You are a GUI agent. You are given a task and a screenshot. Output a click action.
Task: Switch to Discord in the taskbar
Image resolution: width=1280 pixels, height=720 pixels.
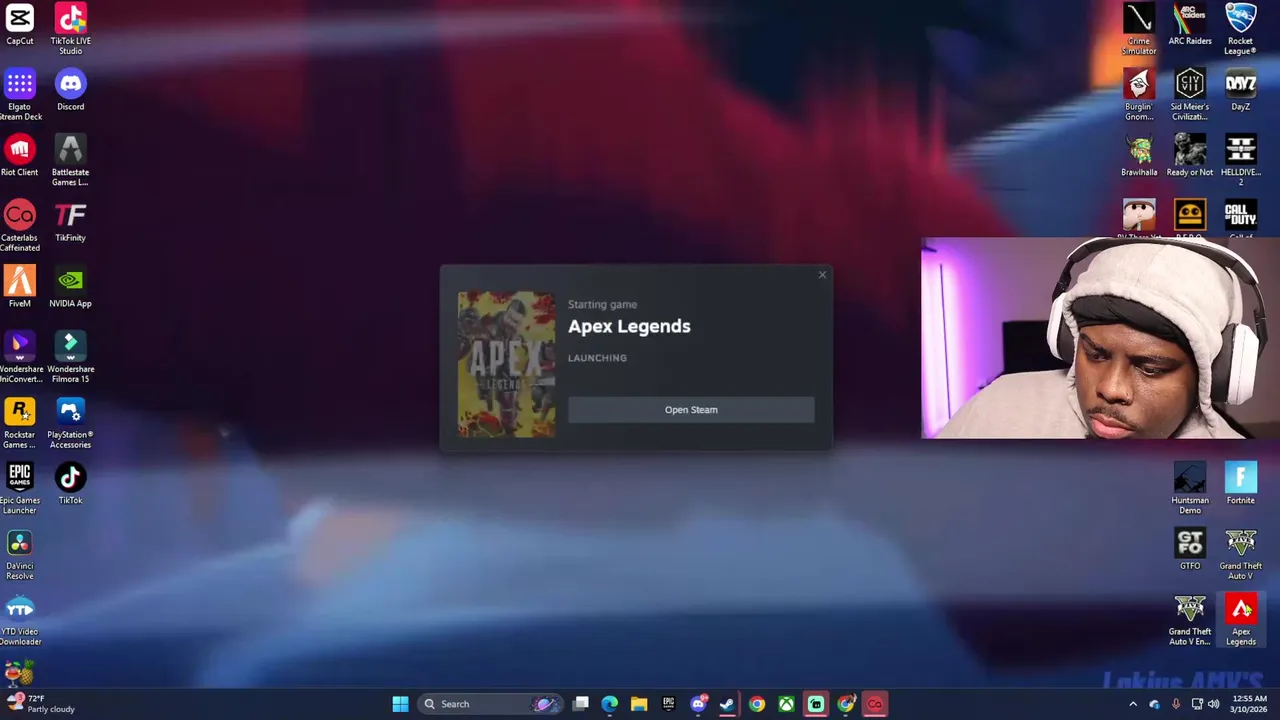698,704
